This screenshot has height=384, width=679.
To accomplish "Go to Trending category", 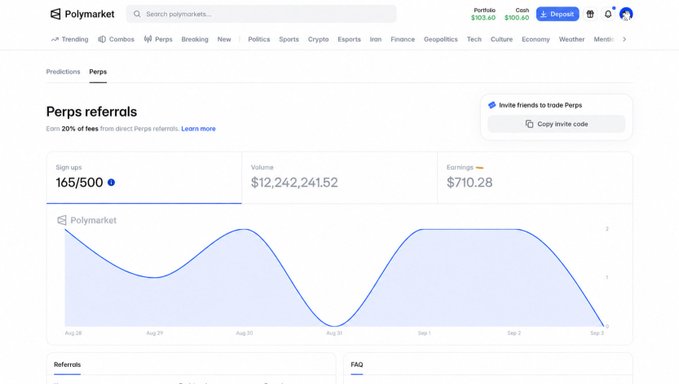I will (x=70, y=39).
